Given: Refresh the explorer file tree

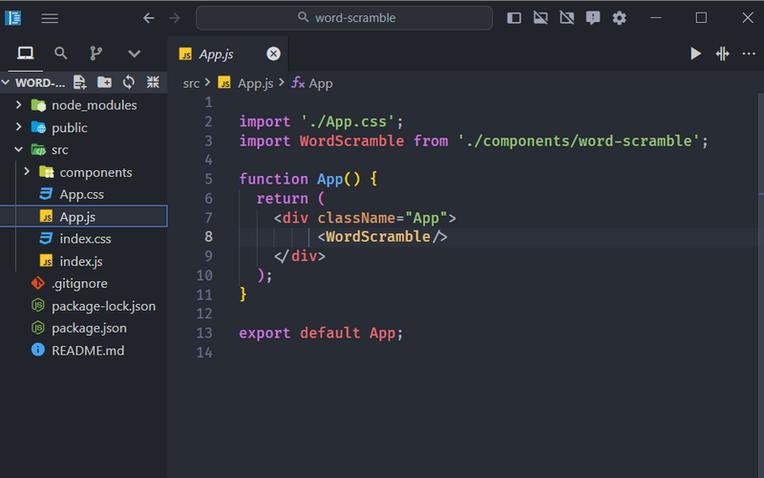Looking at the screenshot, I should click(x=129, y=82).
